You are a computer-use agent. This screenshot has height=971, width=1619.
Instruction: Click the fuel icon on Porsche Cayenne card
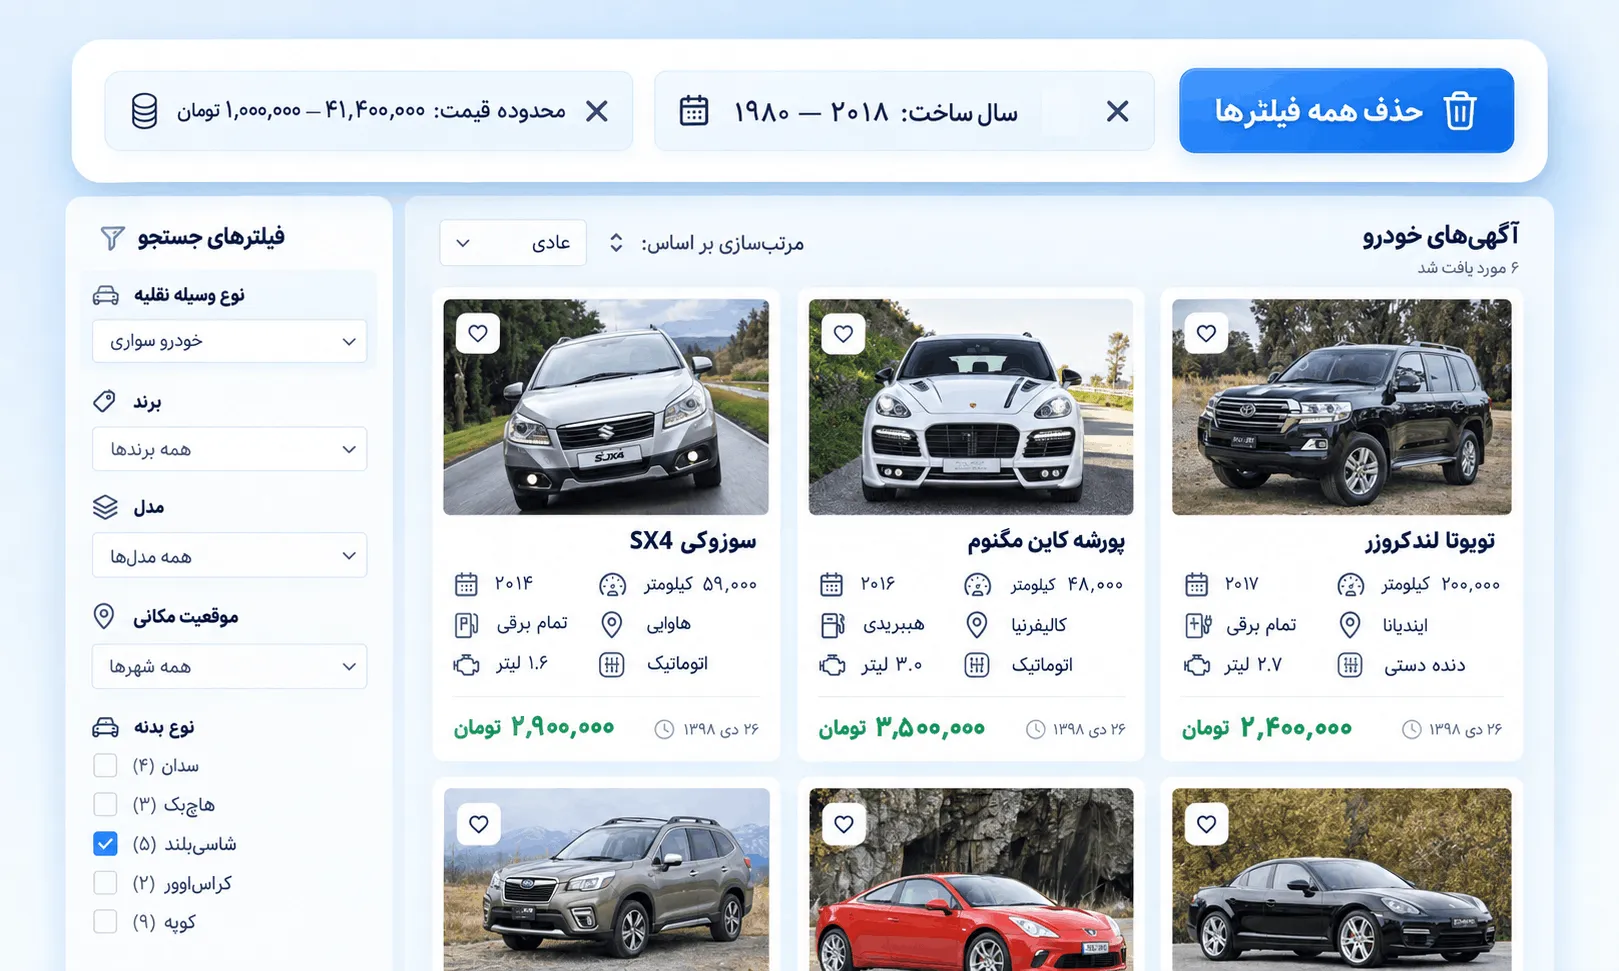coord(832,625)
